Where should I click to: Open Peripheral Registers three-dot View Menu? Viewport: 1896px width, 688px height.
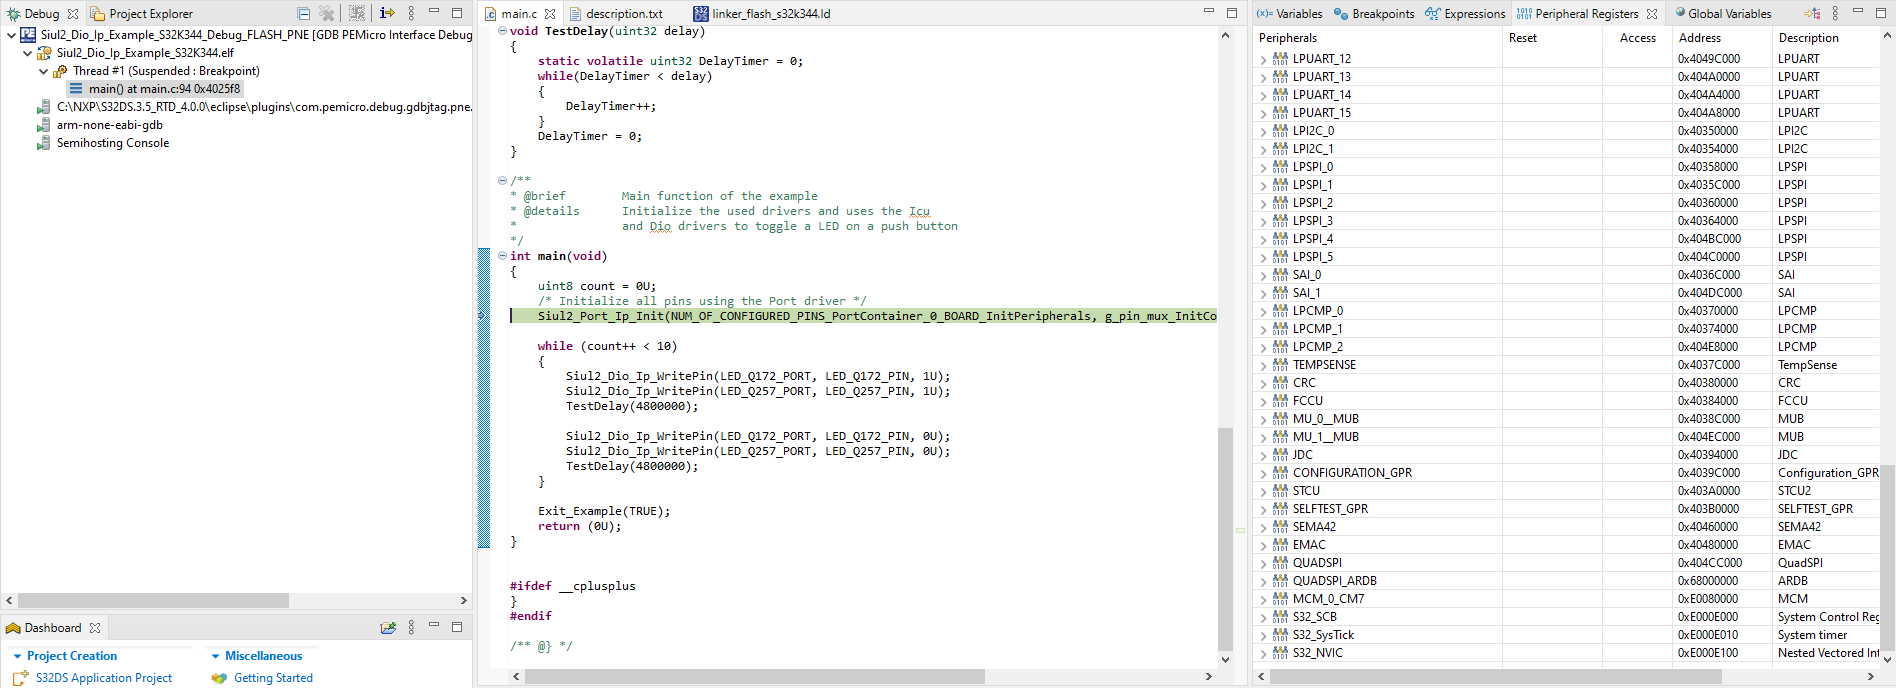1835,13
